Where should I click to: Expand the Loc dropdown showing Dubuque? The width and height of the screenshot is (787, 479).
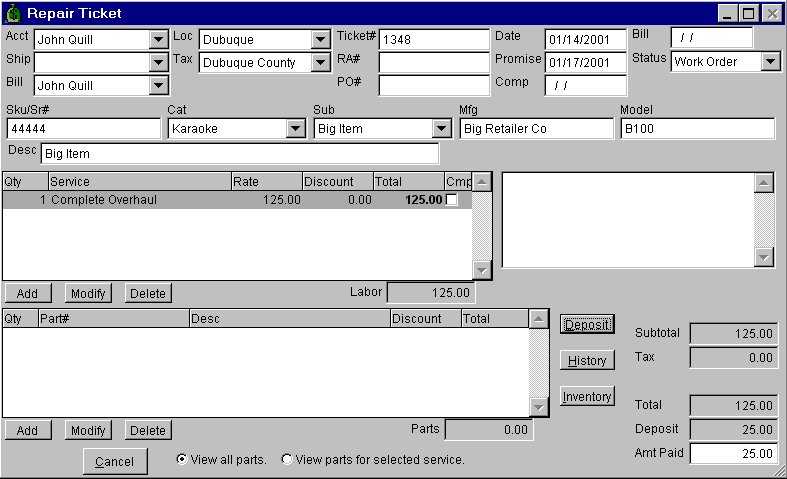pyautogui.click(x=320, y=40)
